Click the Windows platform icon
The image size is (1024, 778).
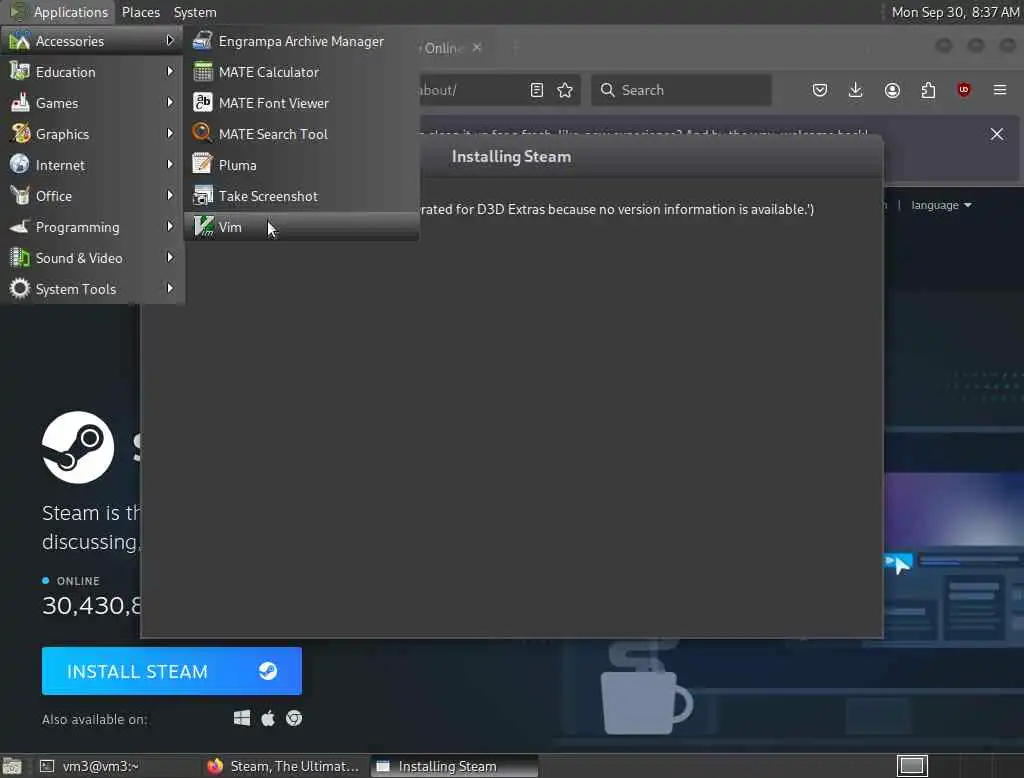point(242,719)
